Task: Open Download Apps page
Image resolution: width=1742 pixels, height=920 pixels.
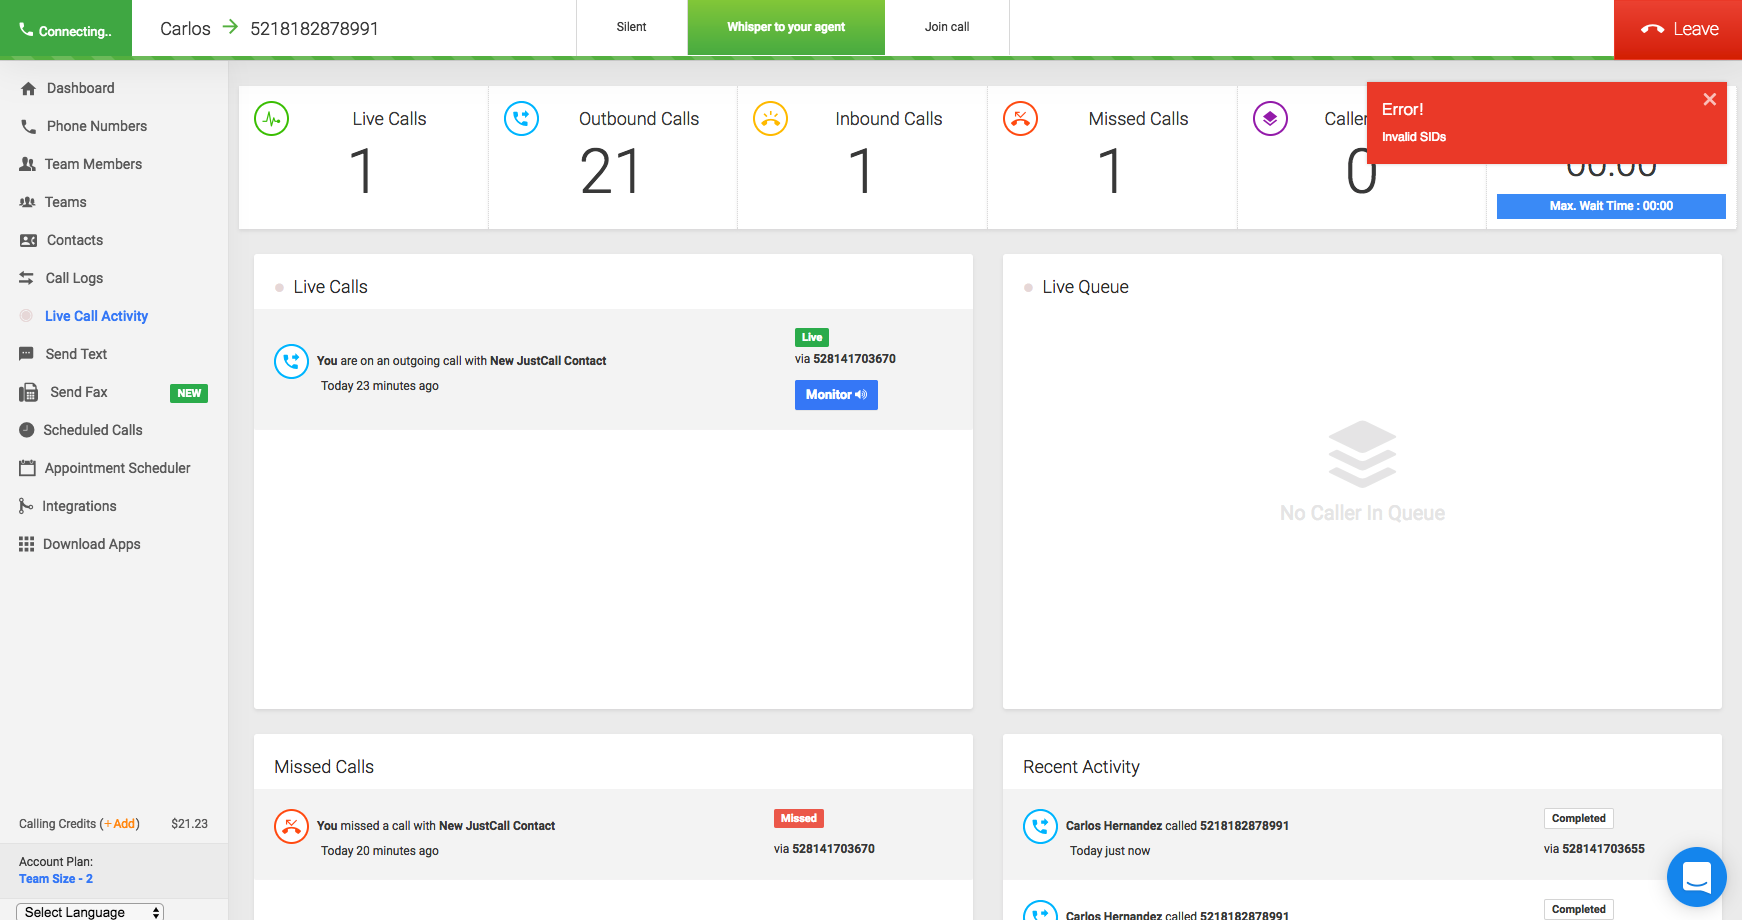Action: pos(92,544)
